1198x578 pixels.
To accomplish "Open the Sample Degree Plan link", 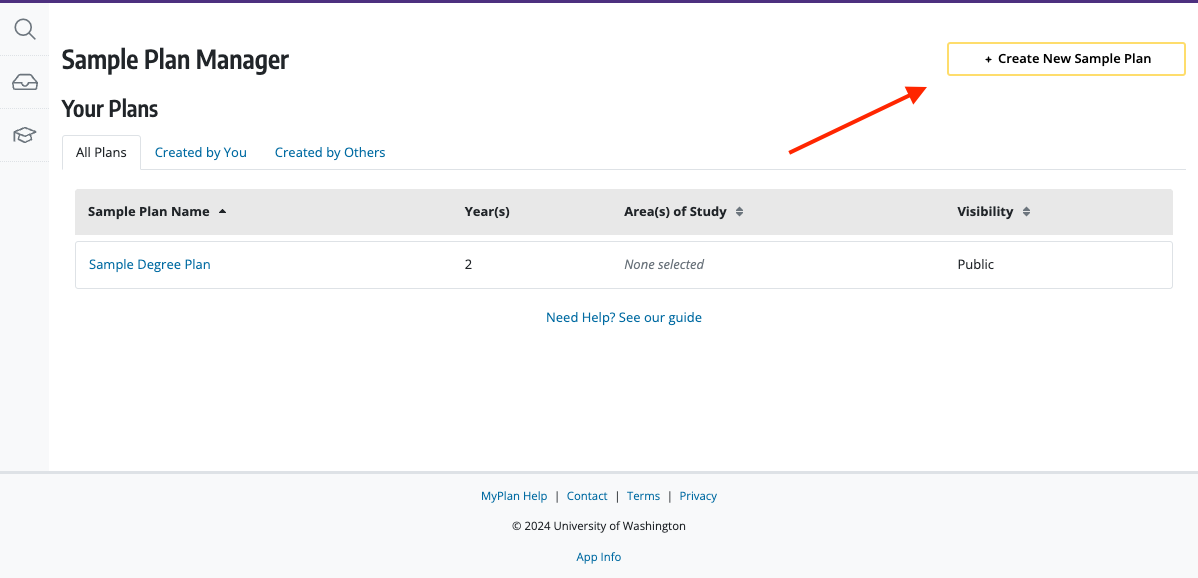I will (150, 265).
